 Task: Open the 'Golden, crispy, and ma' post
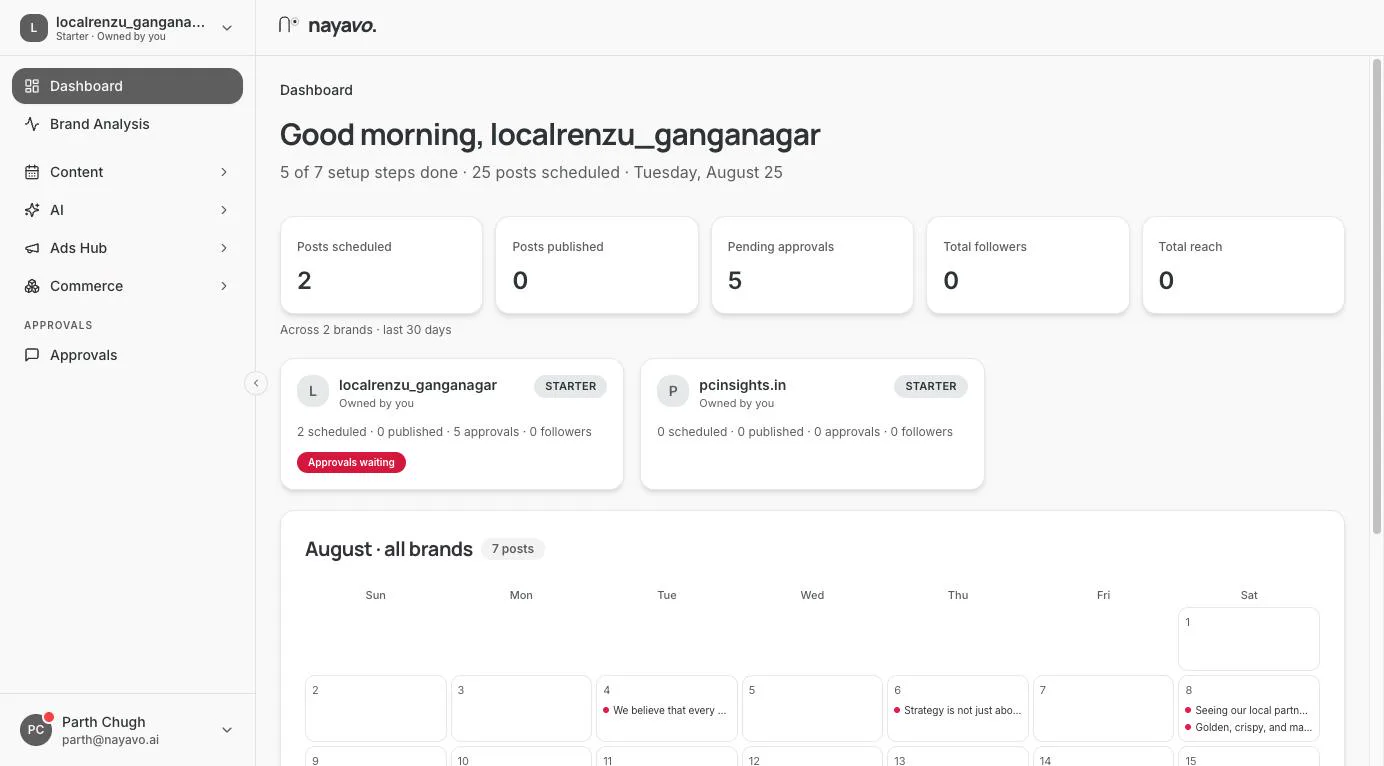(1249, 727)
